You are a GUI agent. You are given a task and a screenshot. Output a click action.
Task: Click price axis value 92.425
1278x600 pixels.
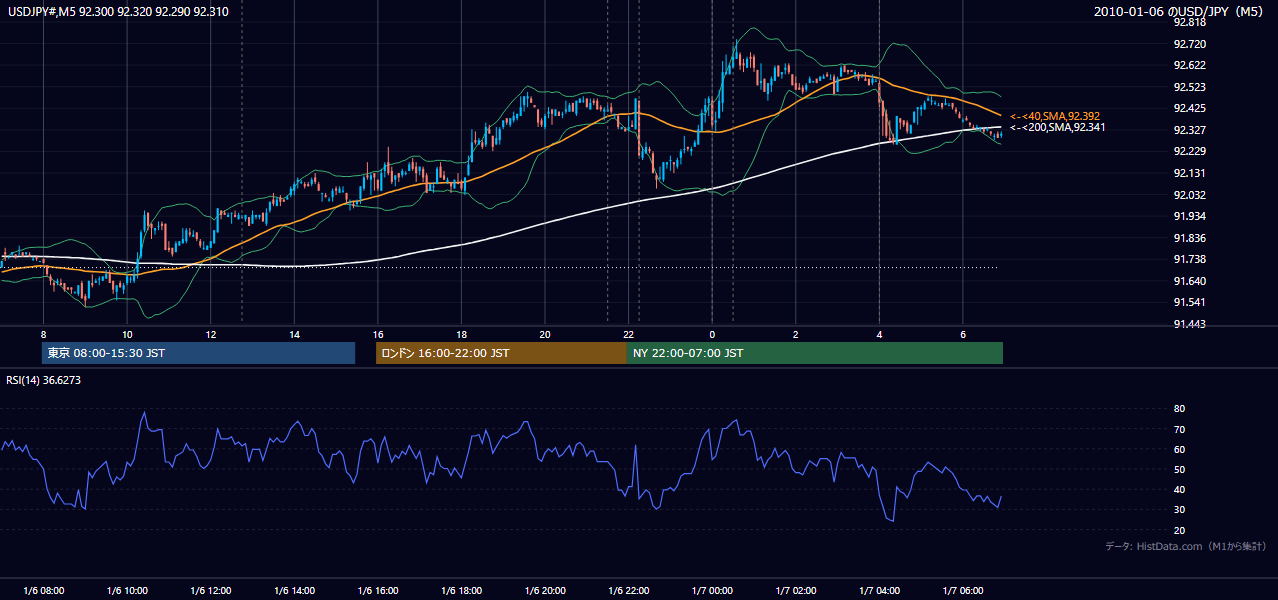click(1192, 108)
